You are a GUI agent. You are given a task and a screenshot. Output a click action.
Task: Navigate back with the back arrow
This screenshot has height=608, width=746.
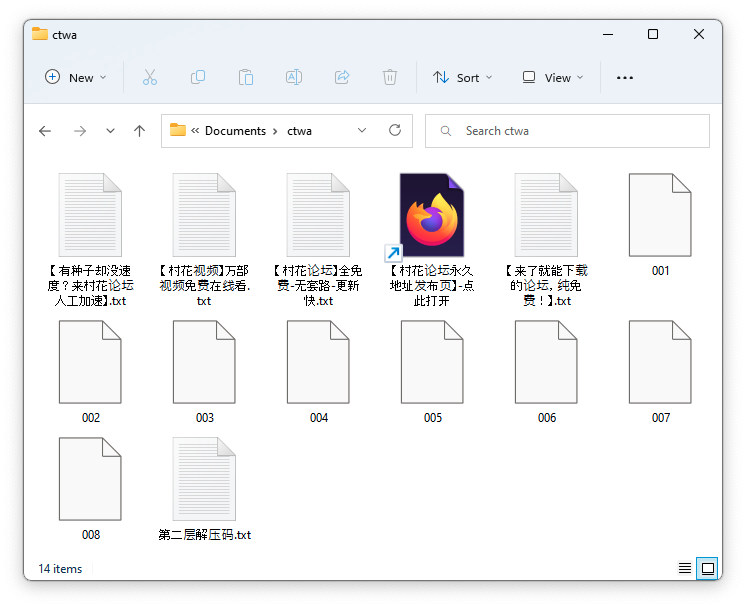tap(44, 131)
